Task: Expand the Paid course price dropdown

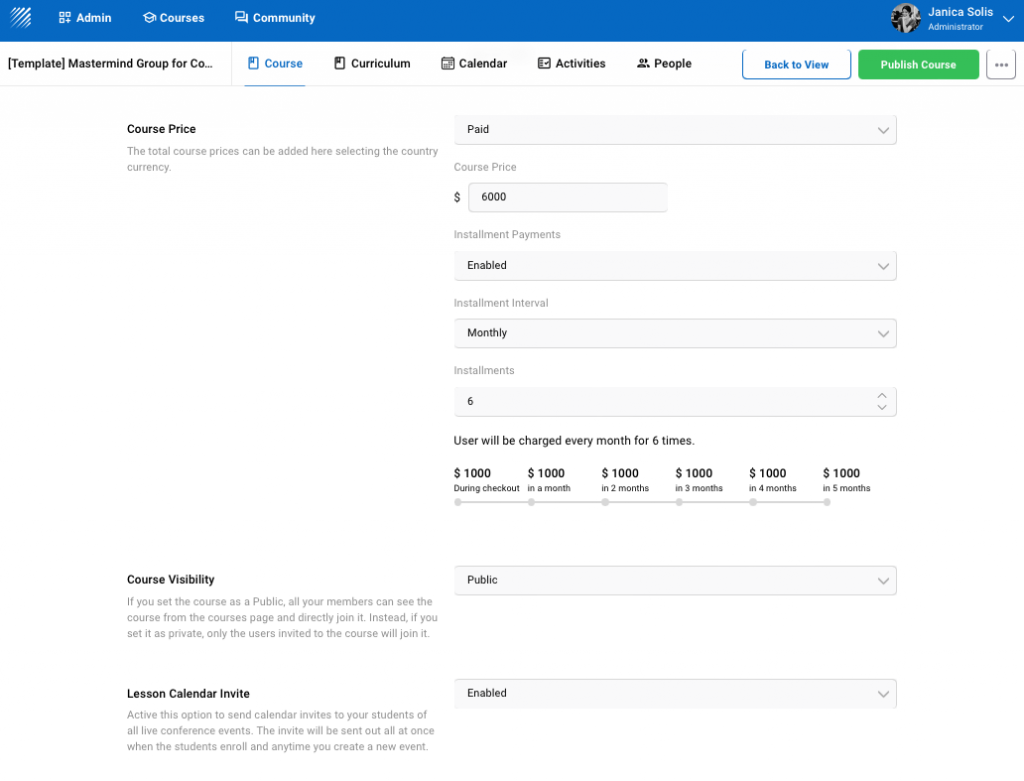Action: (x=675, y=130)
